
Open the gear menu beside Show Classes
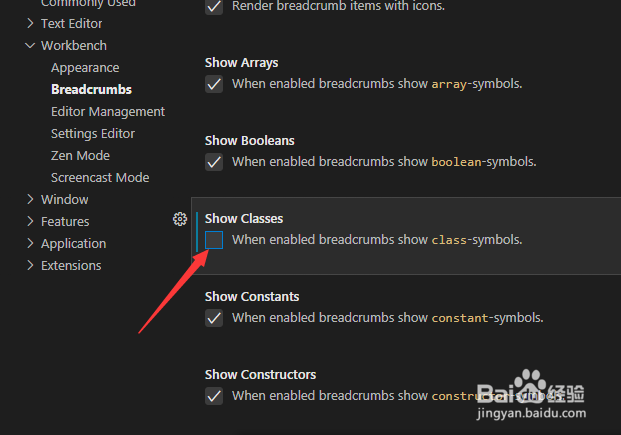[x=180, y=219]
